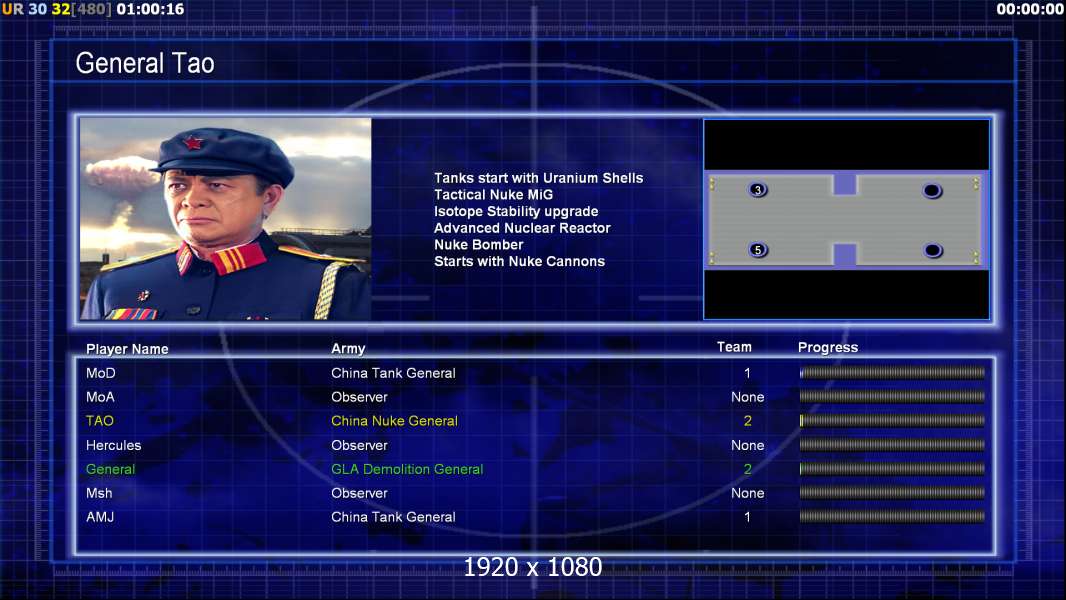Click MoA's Observer army entry

359,397
